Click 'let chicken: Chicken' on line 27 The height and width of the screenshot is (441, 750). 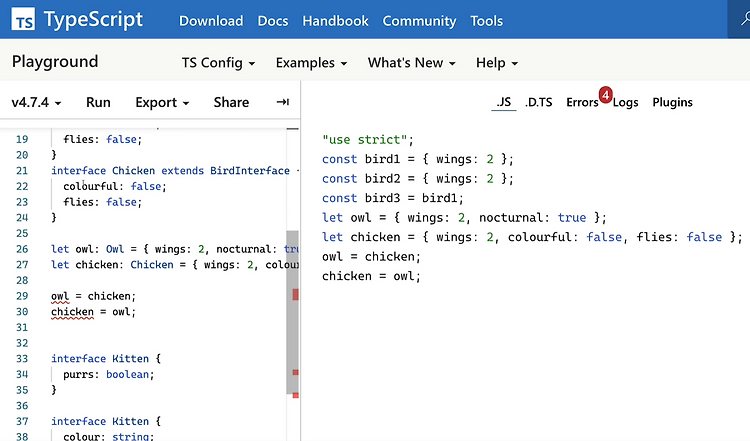coord(112,265)
